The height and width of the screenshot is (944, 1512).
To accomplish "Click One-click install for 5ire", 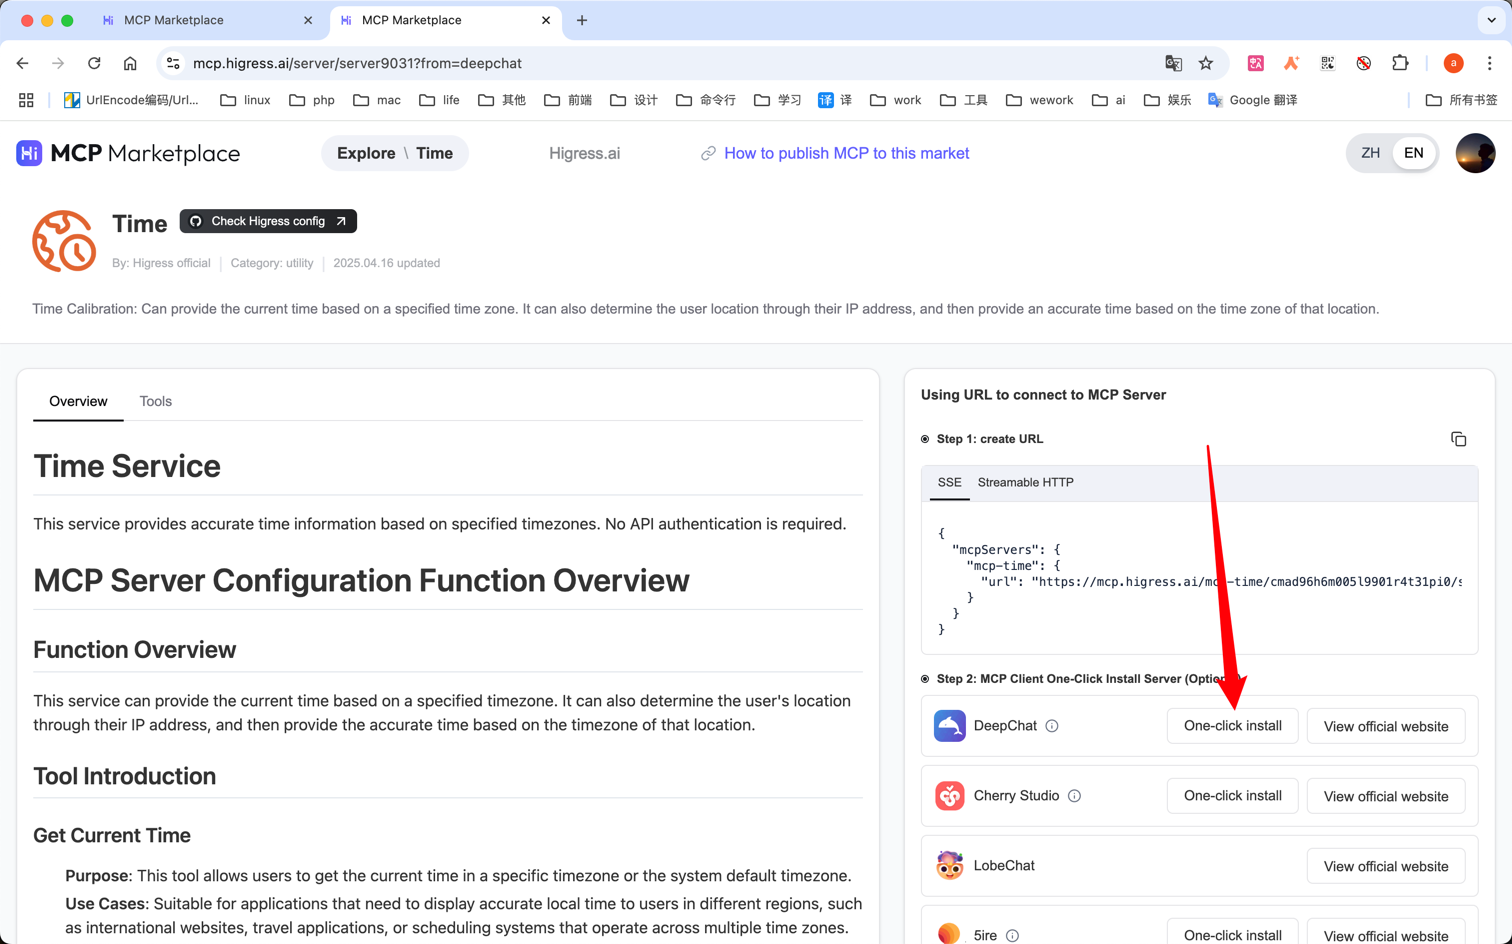I will [1232, 932].
